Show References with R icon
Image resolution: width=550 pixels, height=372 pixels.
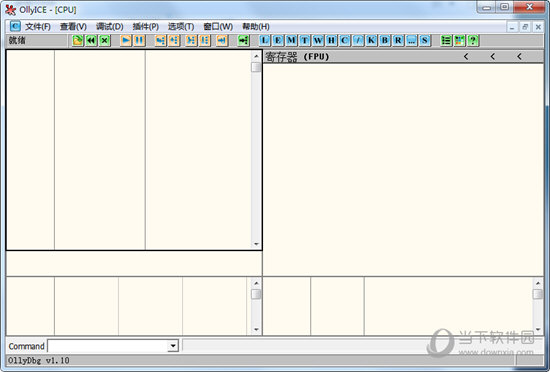(x=398, y=41)
